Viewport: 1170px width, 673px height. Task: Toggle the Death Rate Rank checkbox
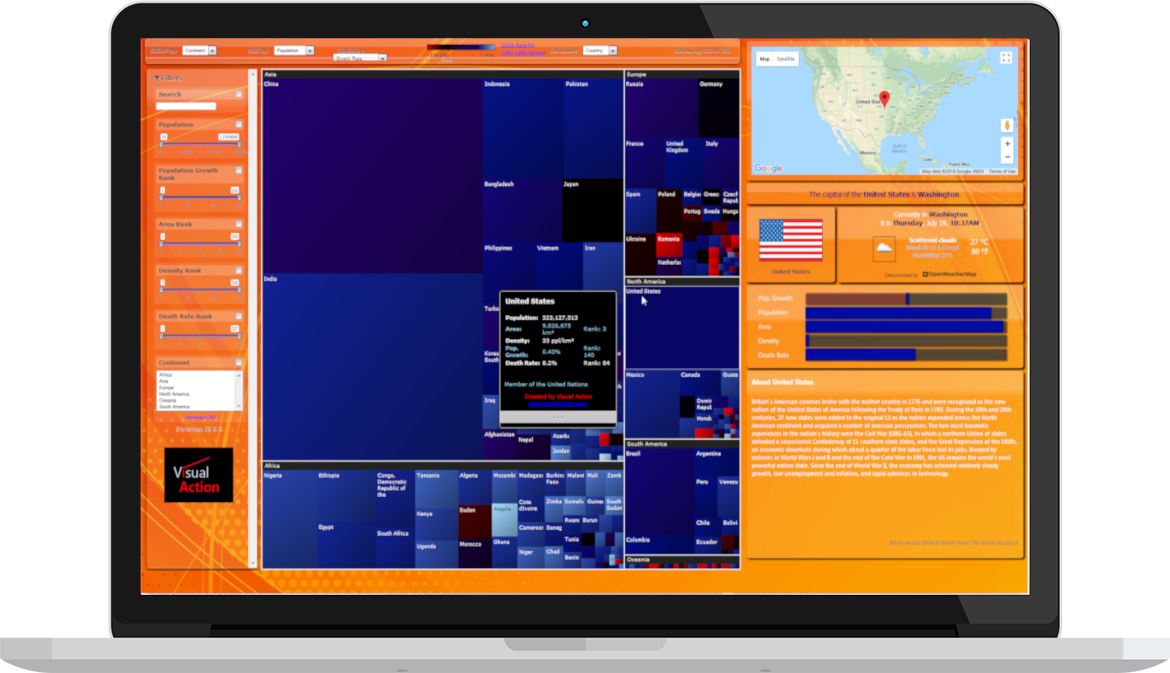239,316
